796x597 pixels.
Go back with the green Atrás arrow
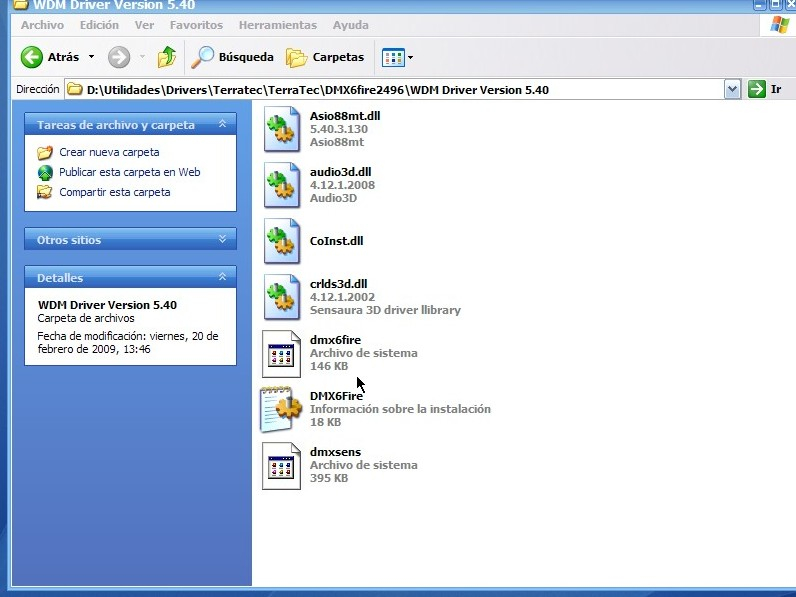[31, 57]
